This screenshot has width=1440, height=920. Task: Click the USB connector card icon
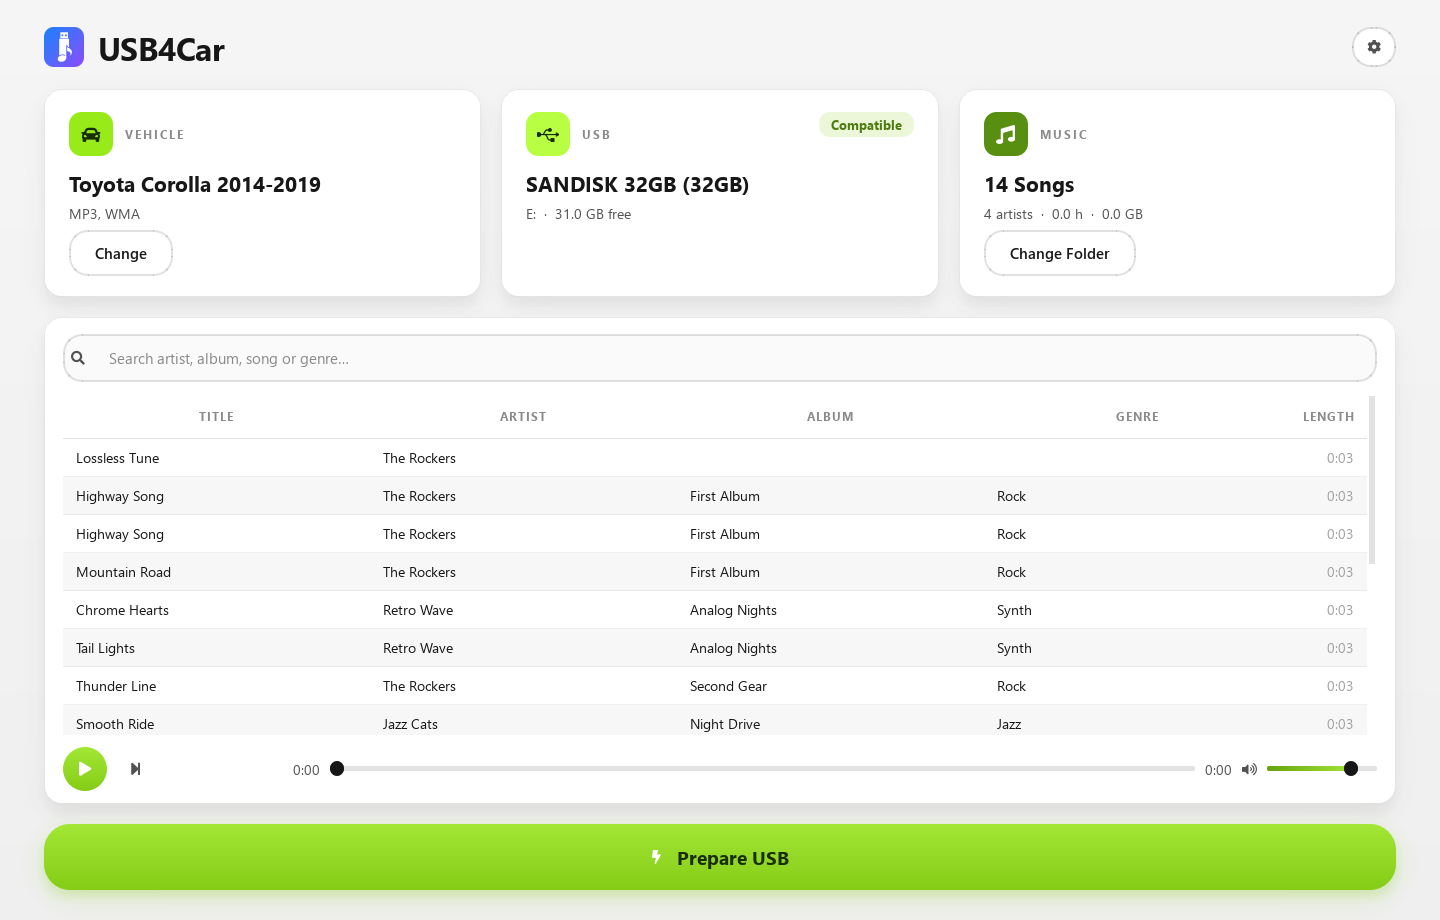pyautogui.click(x=548, y=134)
